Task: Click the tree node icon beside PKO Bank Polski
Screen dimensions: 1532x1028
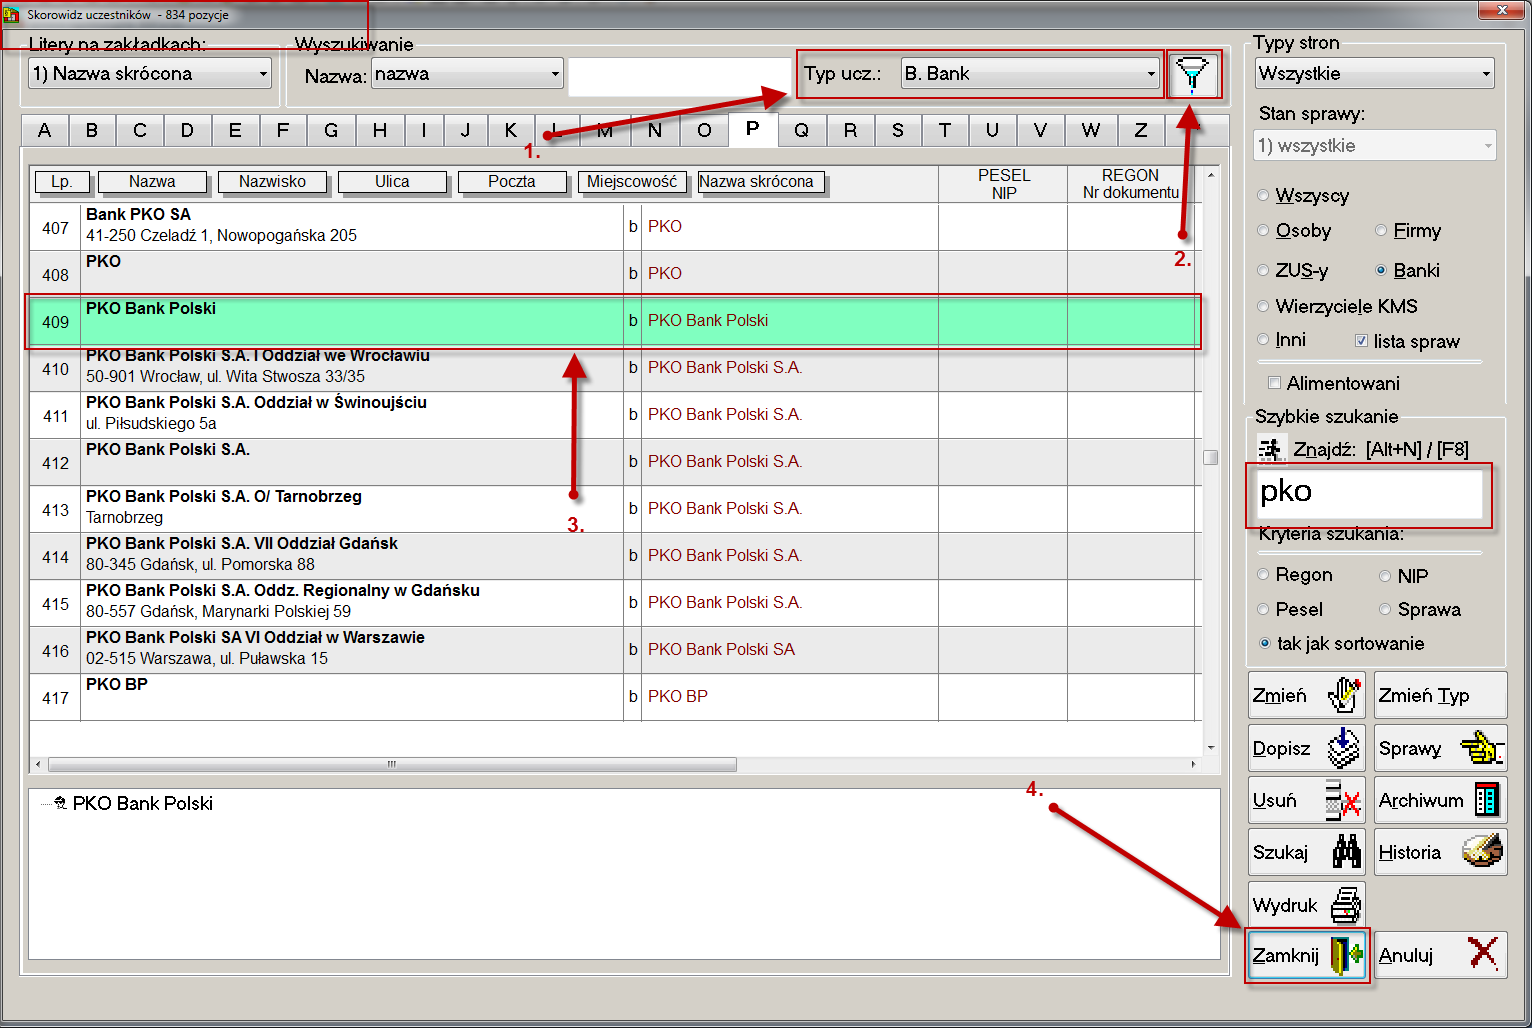Action: click(60, 803)
